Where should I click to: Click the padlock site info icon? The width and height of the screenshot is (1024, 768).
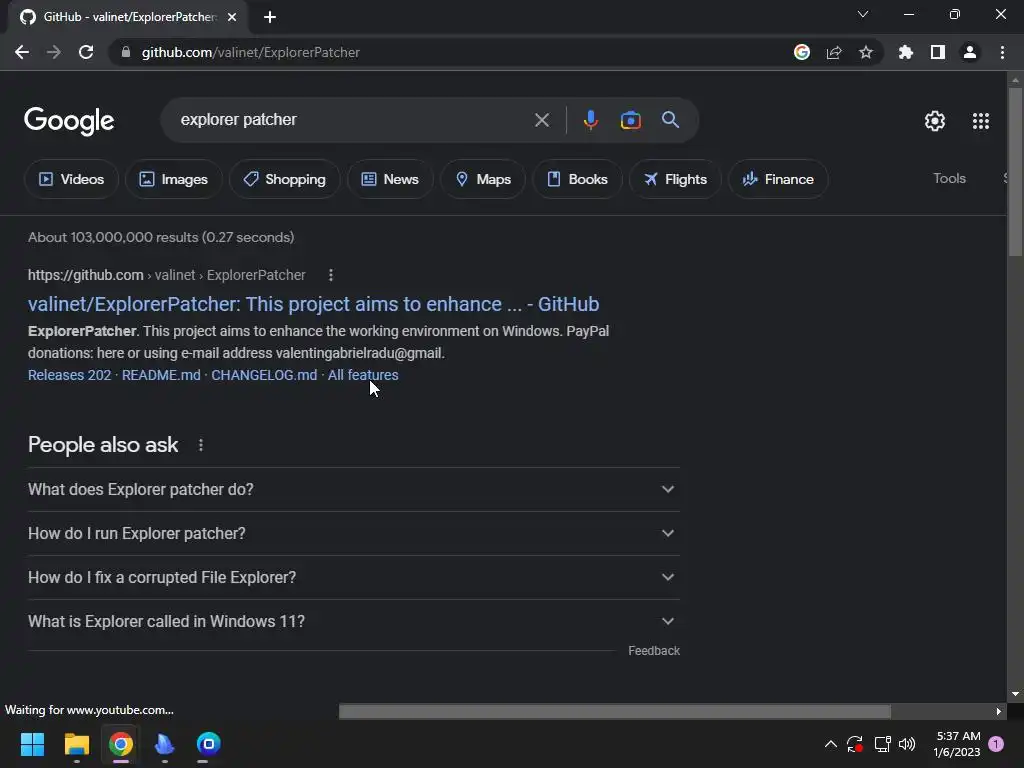[x=126, y=52]
